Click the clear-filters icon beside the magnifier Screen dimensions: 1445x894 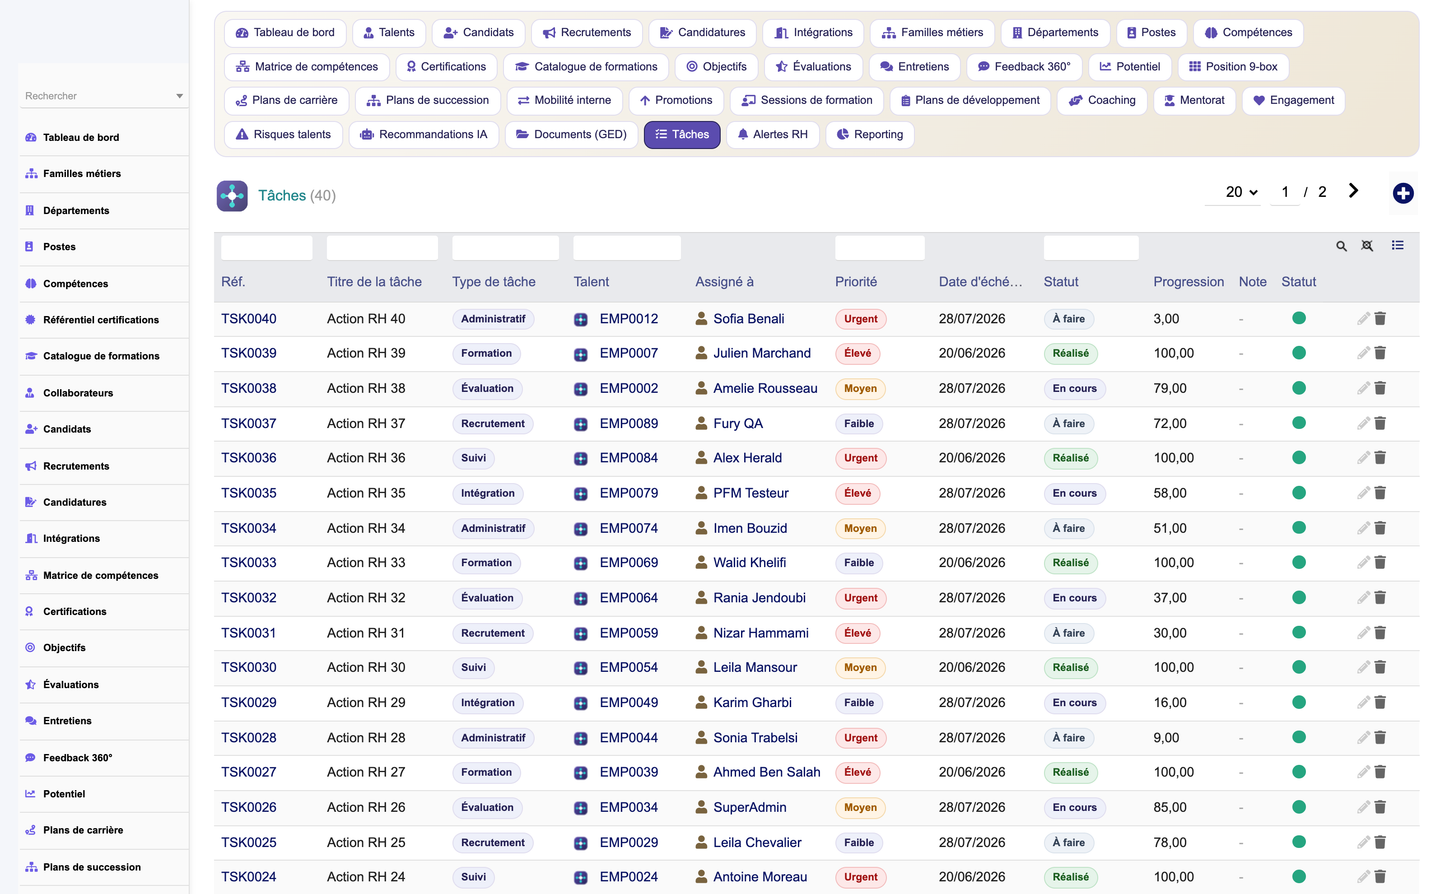(x=1367, y=246)
